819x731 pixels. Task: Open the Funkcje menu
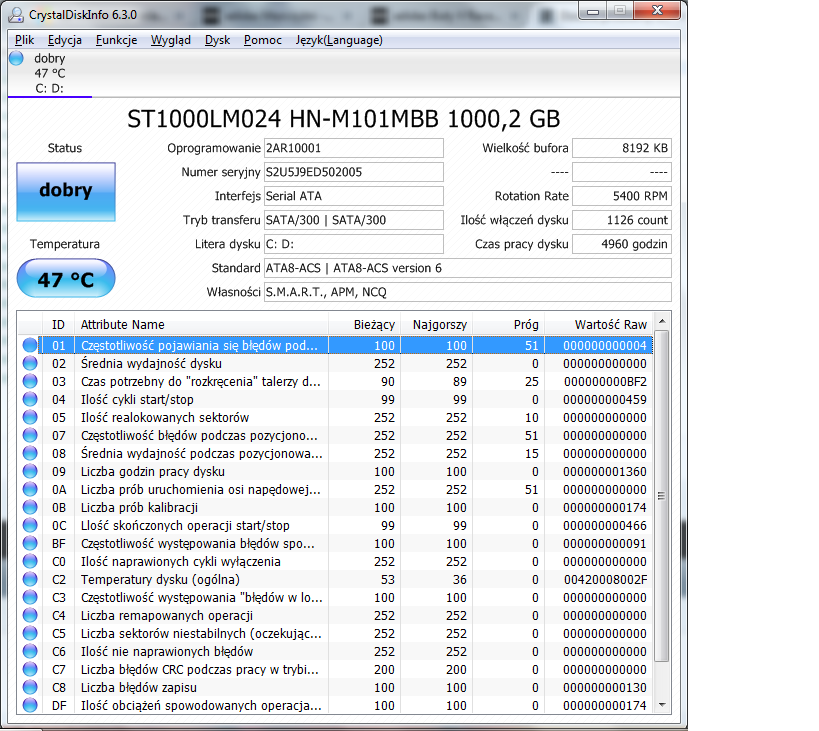tap(116, 40)
